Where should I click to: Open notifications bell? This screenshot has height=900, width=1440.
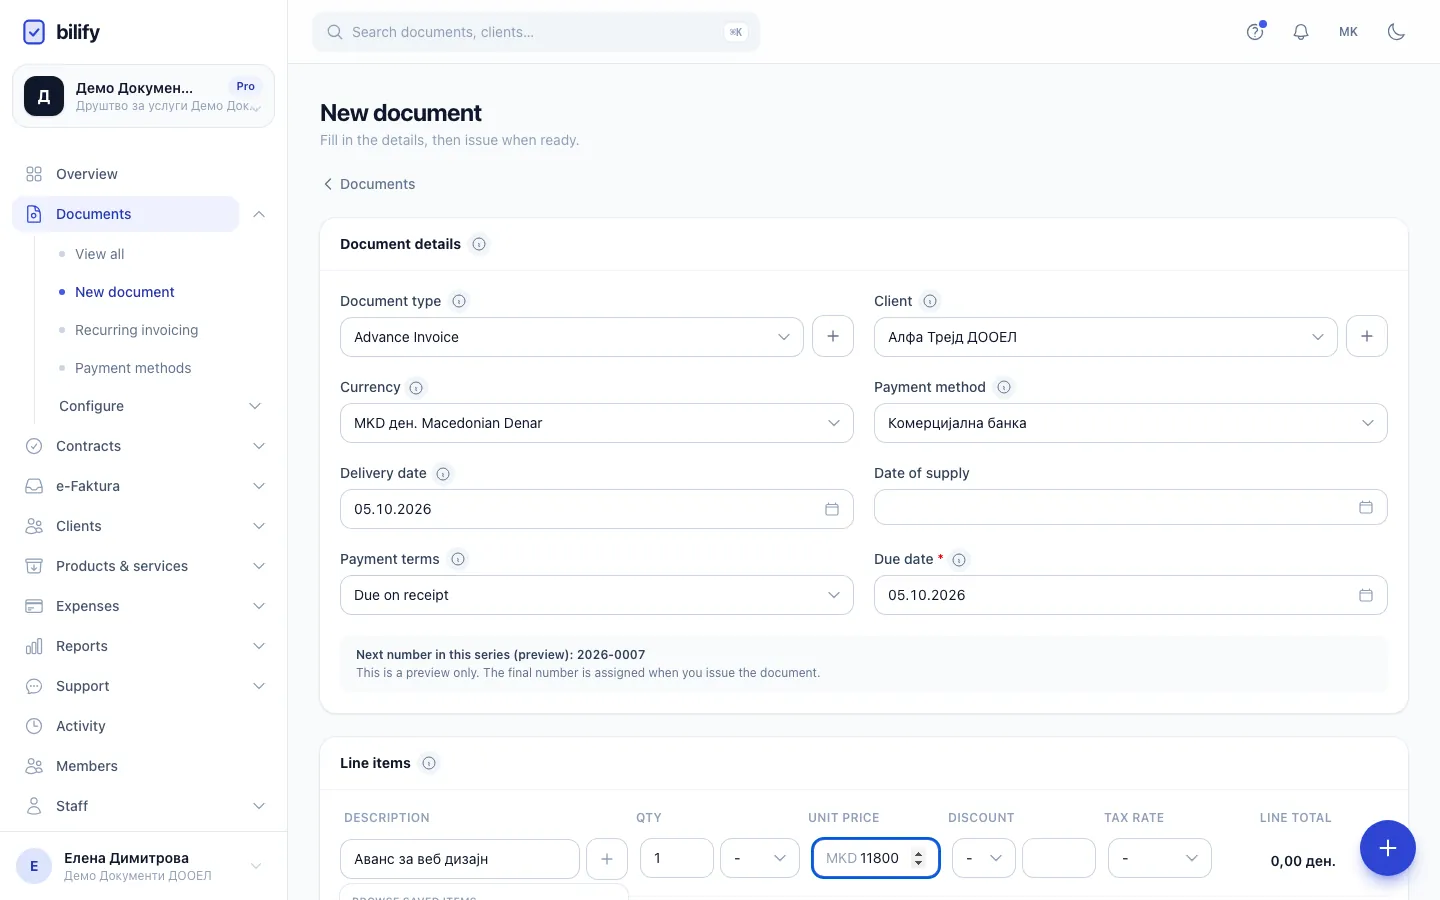point(1301,32)
